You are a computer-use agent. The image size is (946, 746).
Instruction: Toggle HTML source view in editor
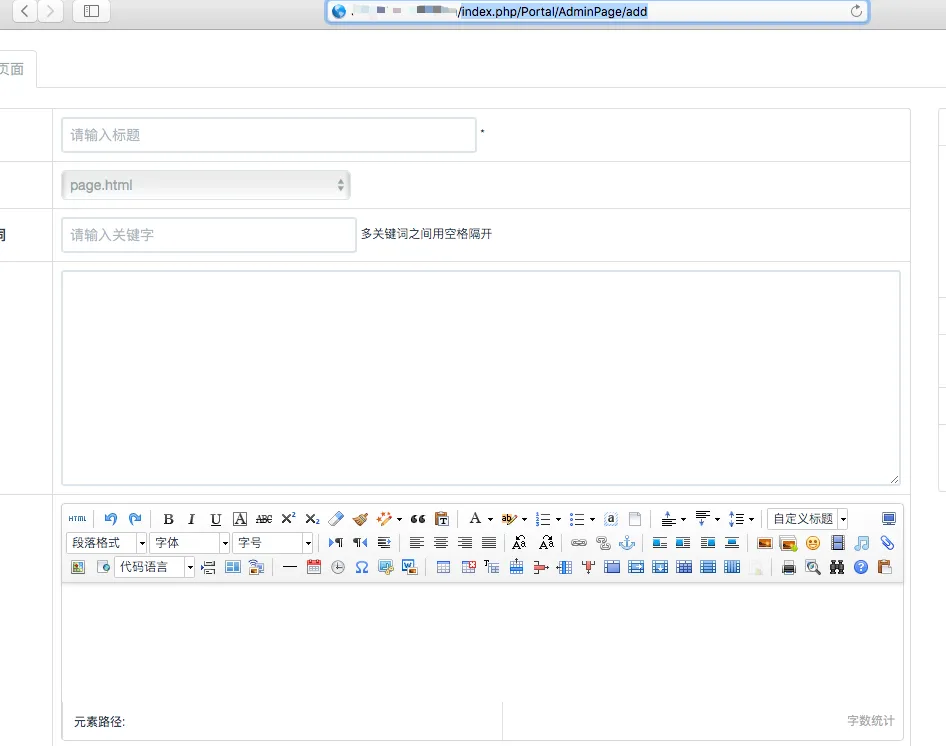click(x=77, y=519)
